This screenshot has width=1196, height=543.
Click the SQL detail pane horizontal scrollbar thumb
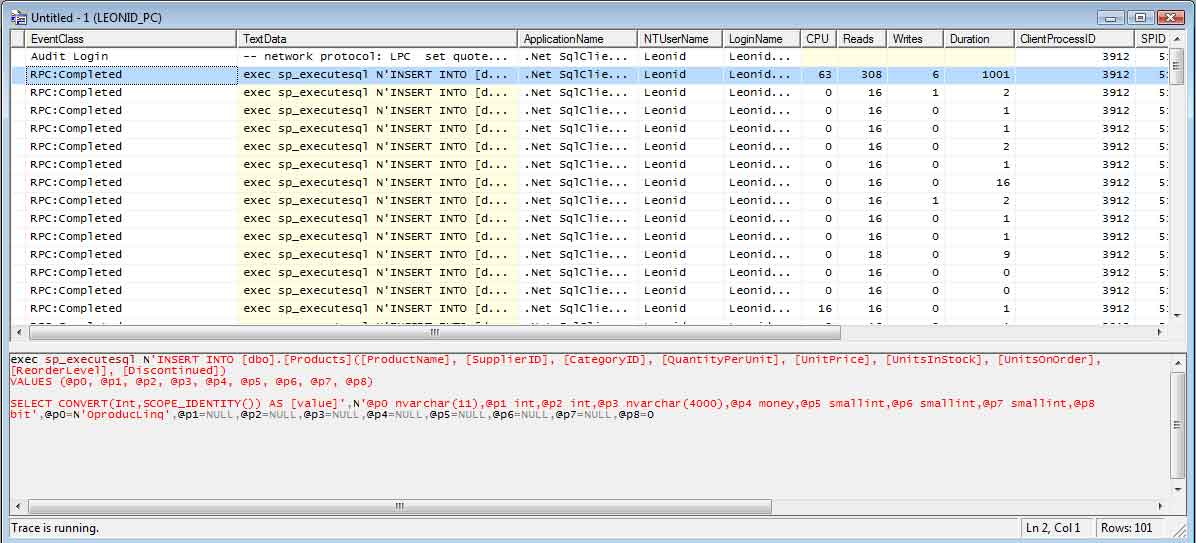[x=400, y=506]
